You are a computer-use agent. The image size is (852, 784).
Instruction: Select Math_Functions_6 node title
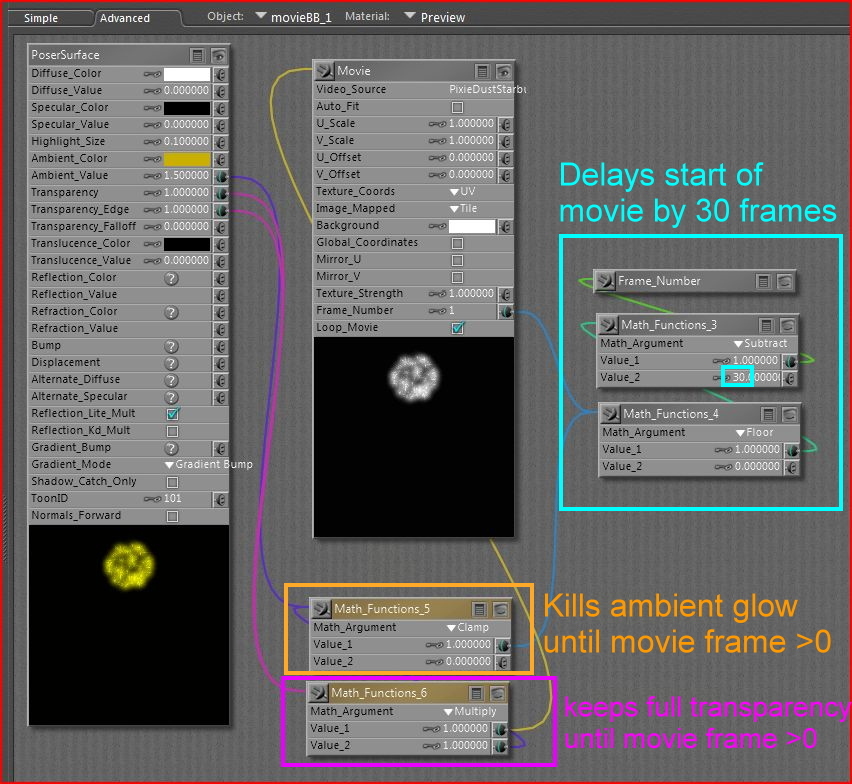[379, 693]
